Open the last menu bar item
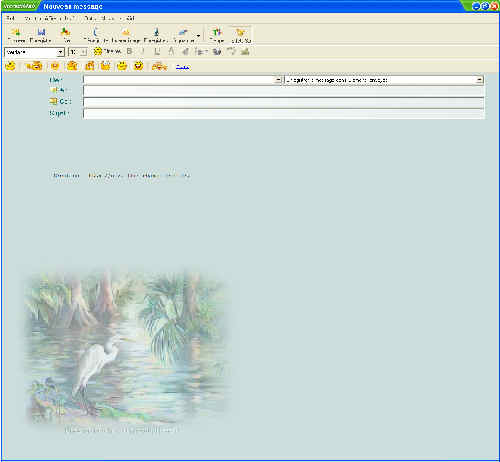 (130, 18)
